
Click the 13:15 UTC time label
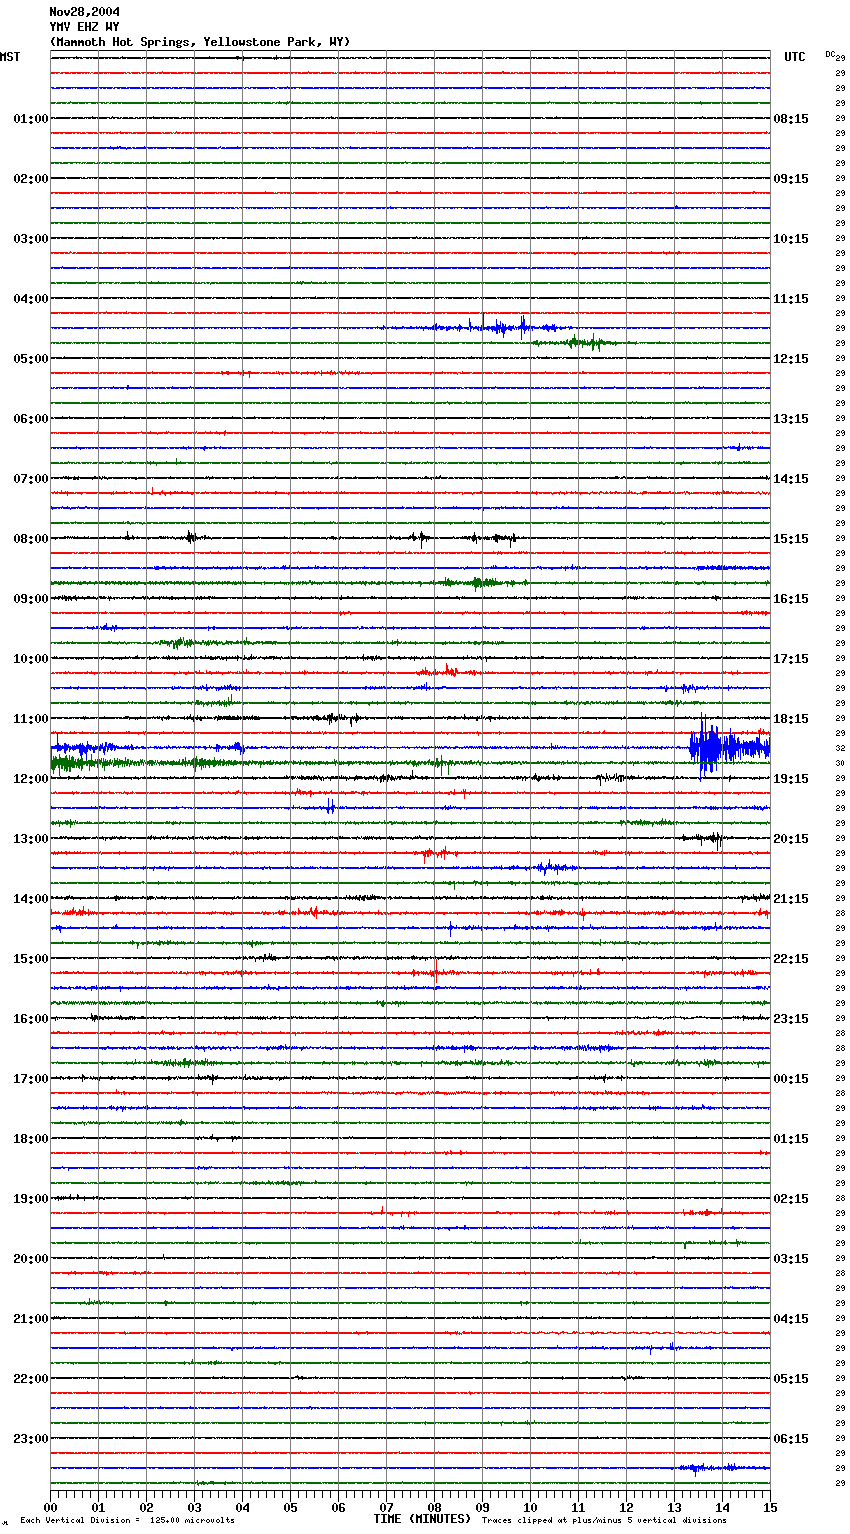[x=791, y=419]
